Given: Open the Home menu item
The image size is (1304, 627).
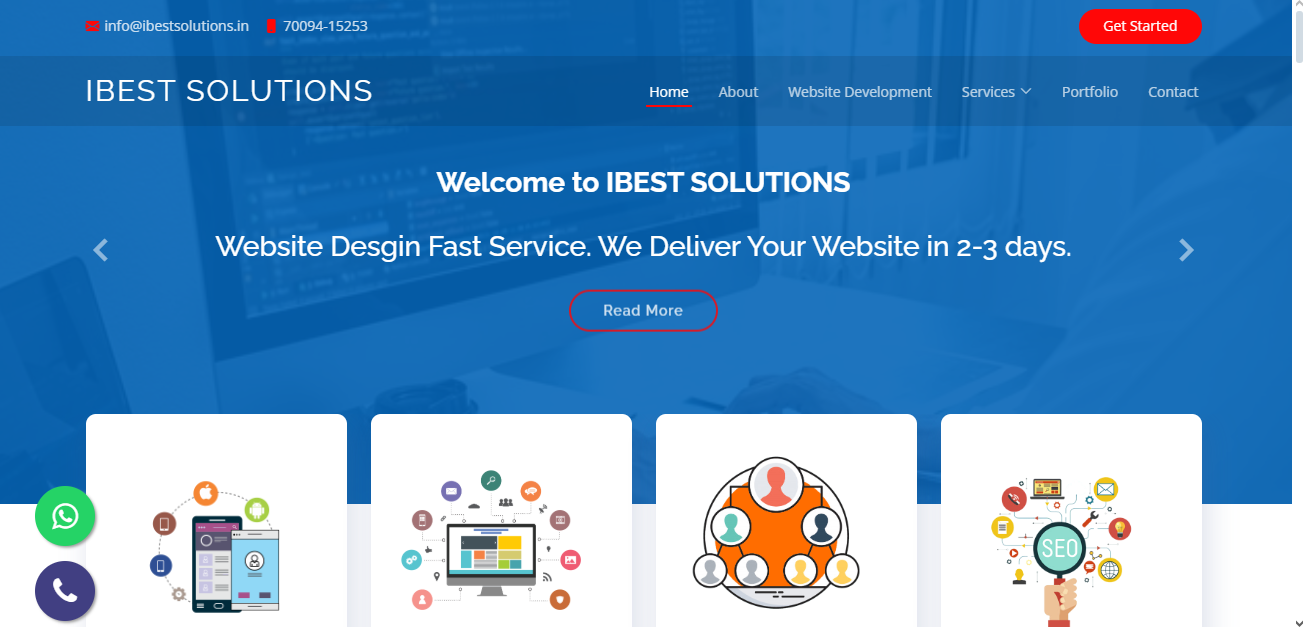Looking at the screenshot, I should (669, 92).
